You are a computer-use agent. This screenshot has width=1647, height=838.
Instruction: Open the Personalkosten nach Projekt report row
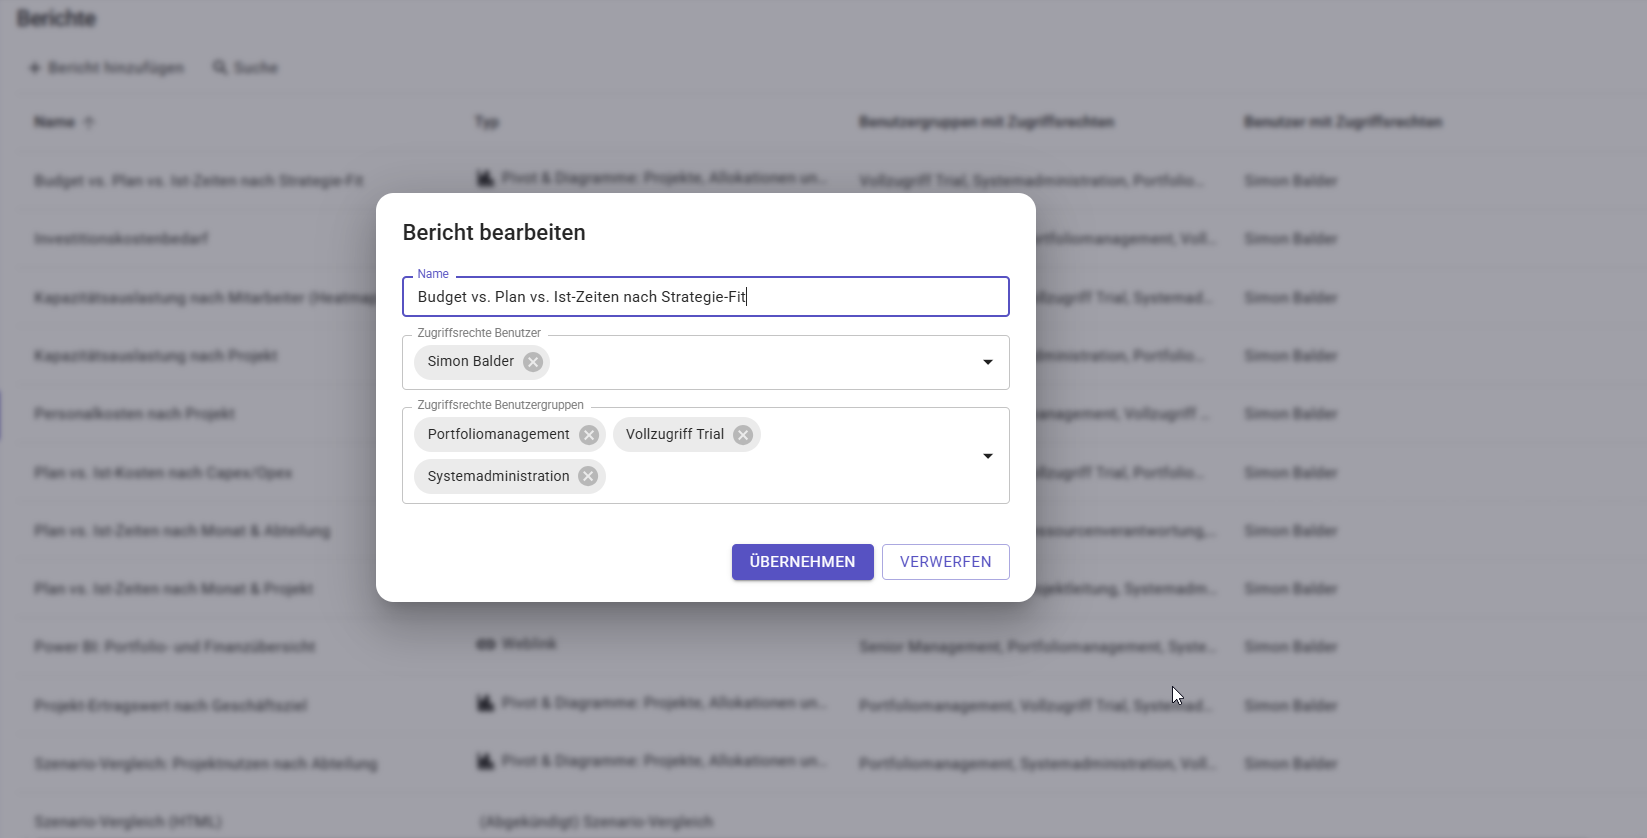point(134,414)
